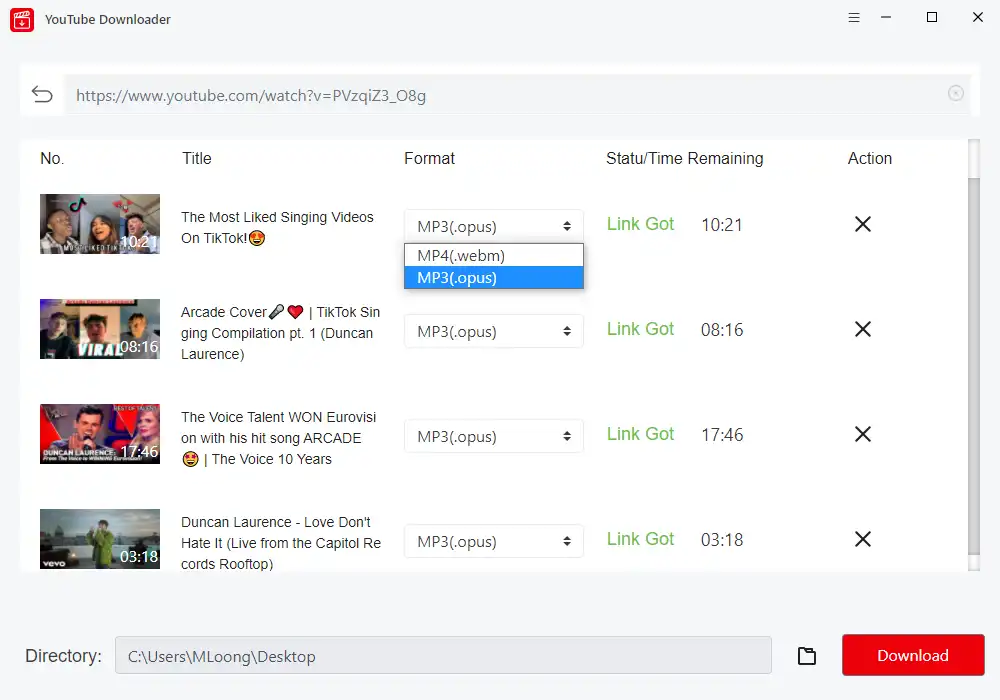Click 'Link Got' status in the 08:16 row
Viewport: 1000px width, 700px height.
pyautogui.click(x=640, y=329)
